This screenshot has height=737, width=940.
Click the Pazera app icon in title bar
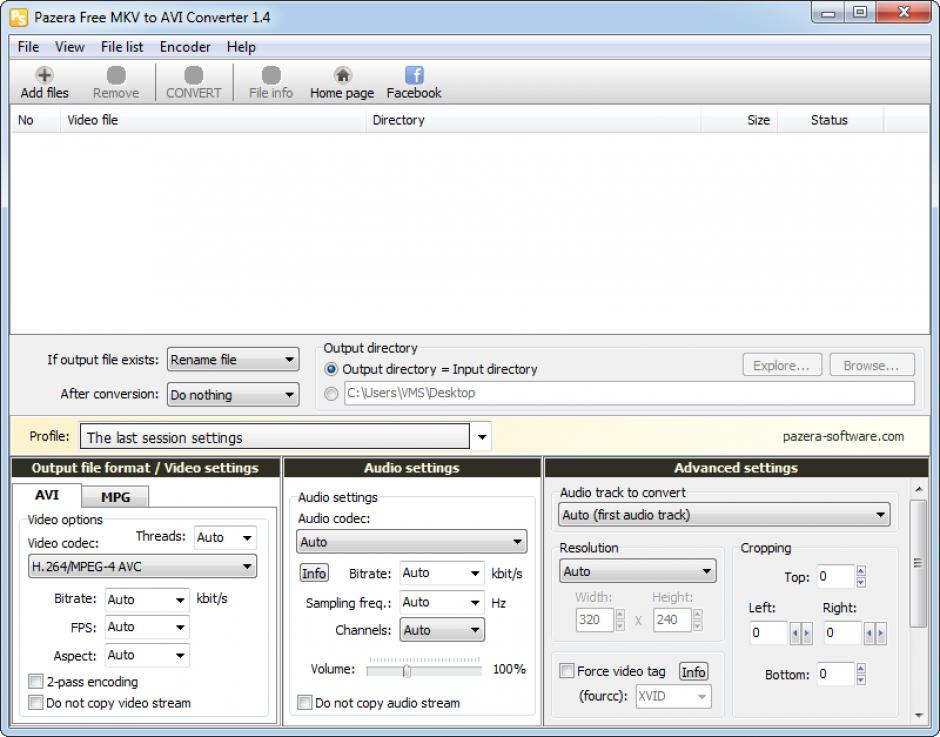point(19,17)
